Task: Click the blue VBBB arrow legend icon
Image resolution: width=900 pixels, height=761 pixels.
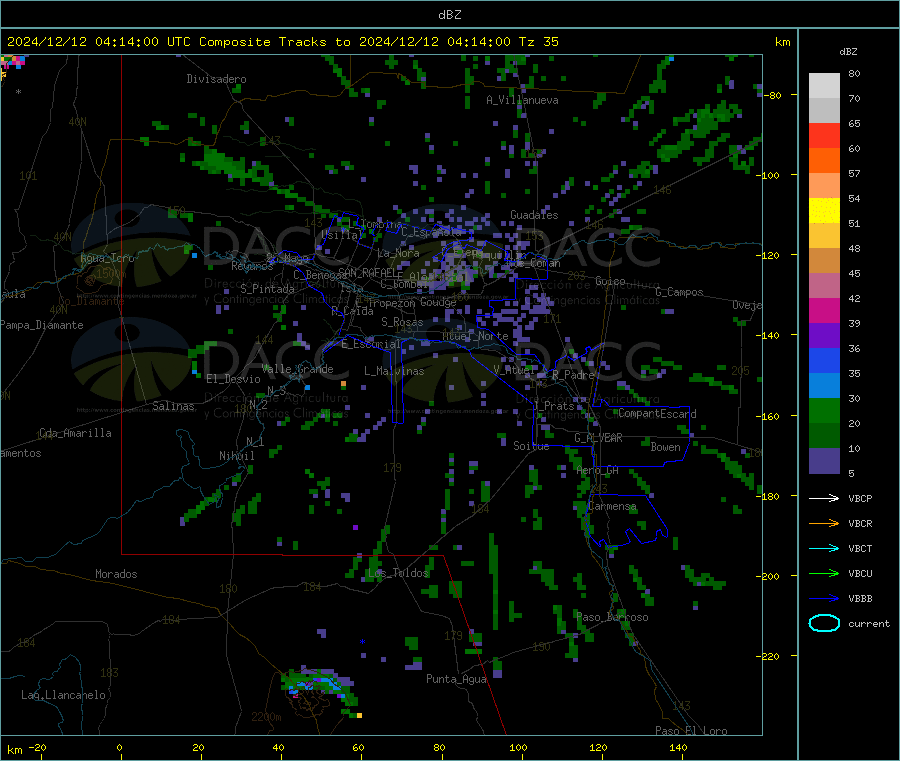Action: pyautogui.click(x=824, y=598)
